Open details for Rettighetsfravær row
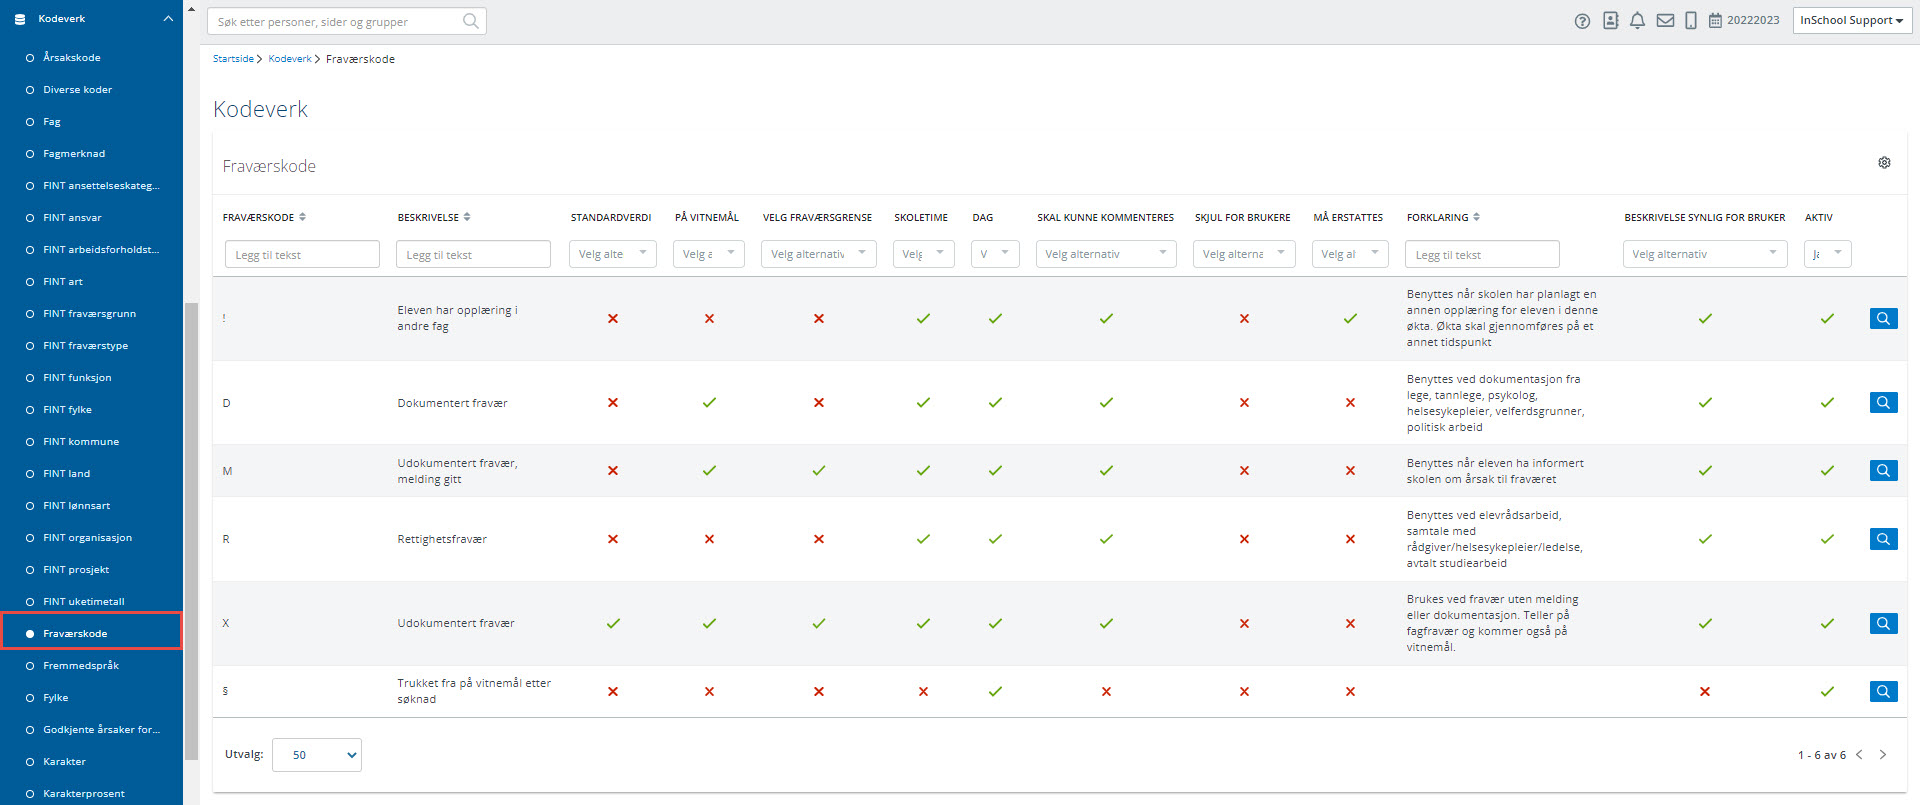 [x=1883, y=539]
